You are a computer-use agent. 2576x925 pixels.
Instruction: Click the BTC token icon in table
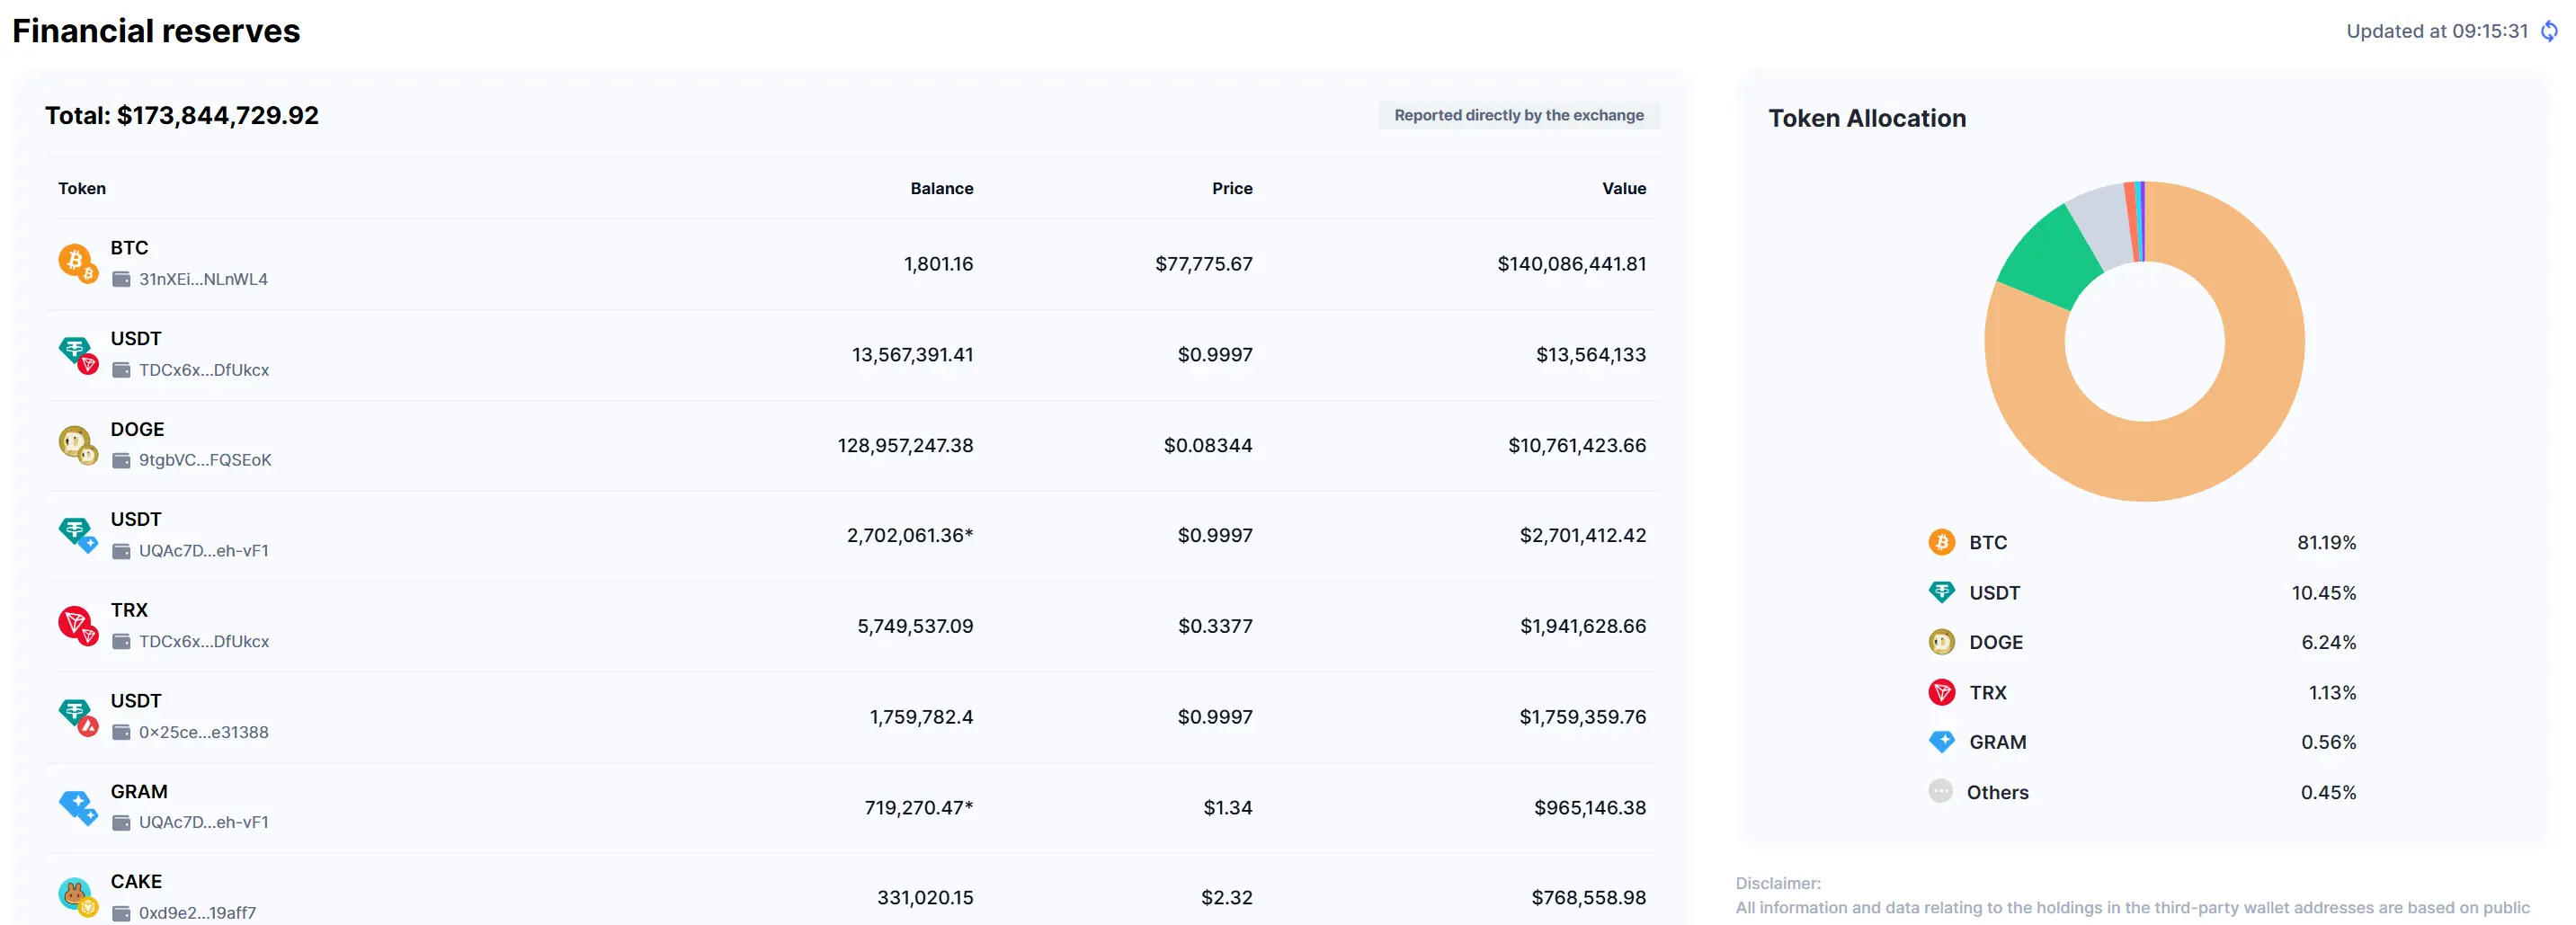click(77, 263)
